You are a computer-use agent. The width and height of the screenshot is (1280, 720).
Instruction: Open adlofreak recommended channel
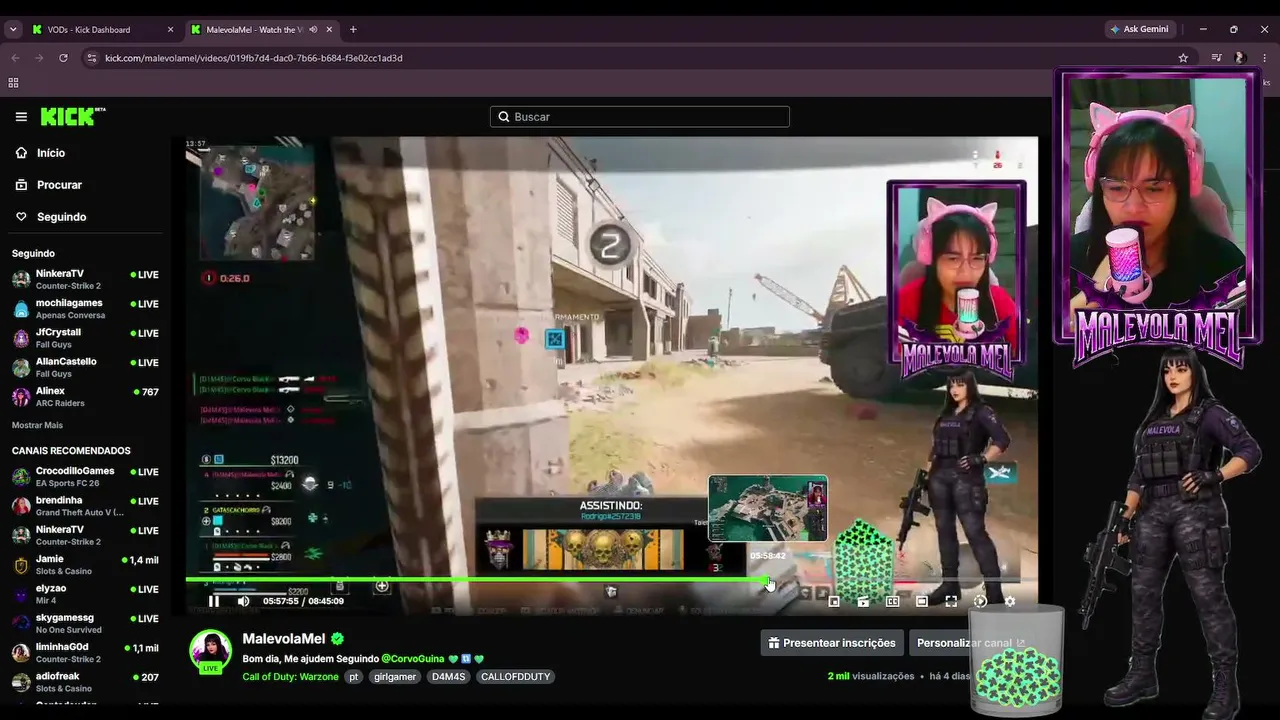point(85,682)
